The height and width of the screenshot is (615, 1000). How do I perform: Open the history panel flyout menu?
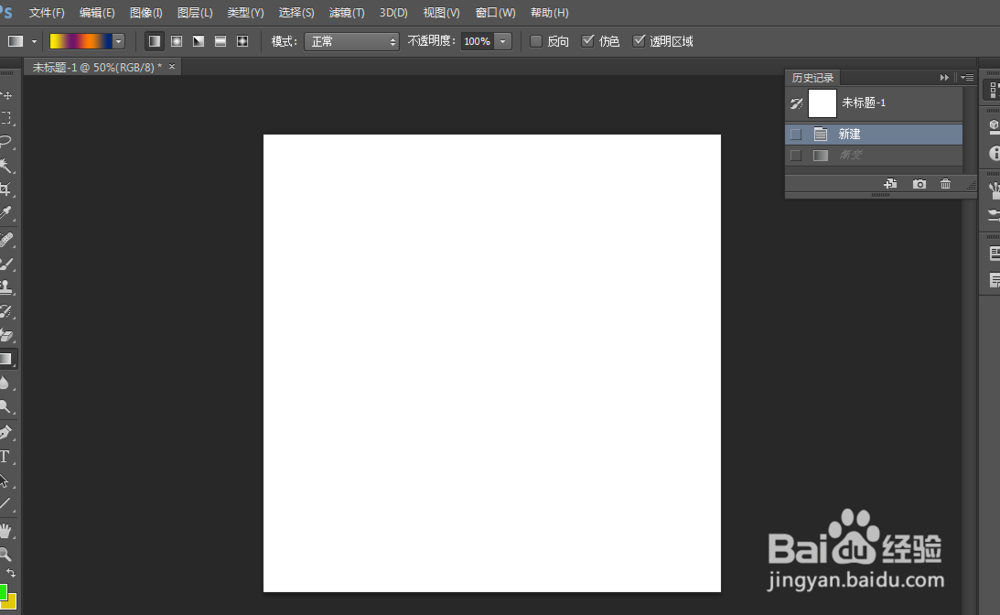pyautogui.click(x=967, y=77)
